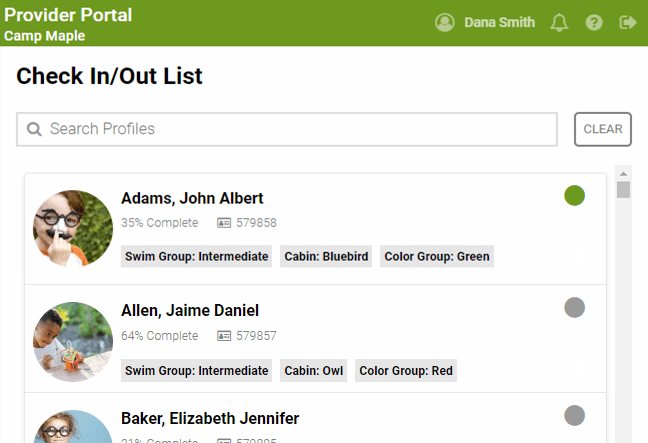
Task: Open the help question mark icon
Action: (594, 23)
